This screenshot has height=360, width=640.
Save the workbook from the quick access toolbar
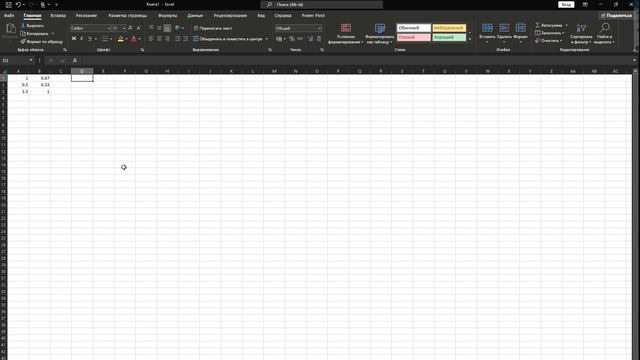(x=9, y=5)
